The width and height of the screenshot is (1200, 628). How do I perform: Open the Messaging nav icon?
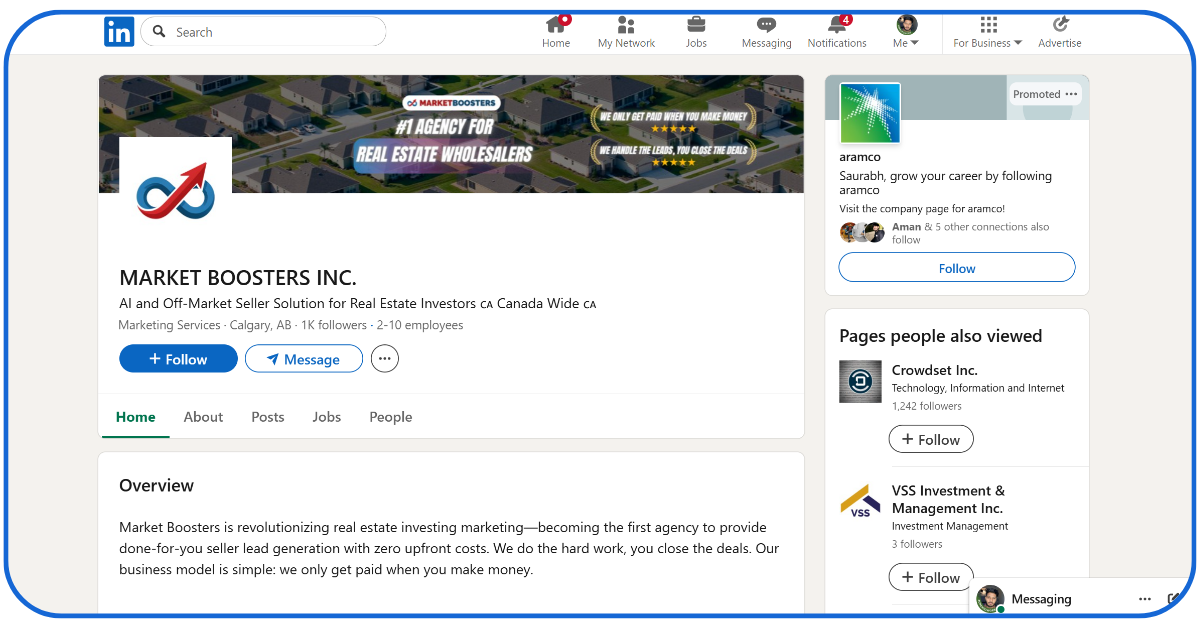766,25
